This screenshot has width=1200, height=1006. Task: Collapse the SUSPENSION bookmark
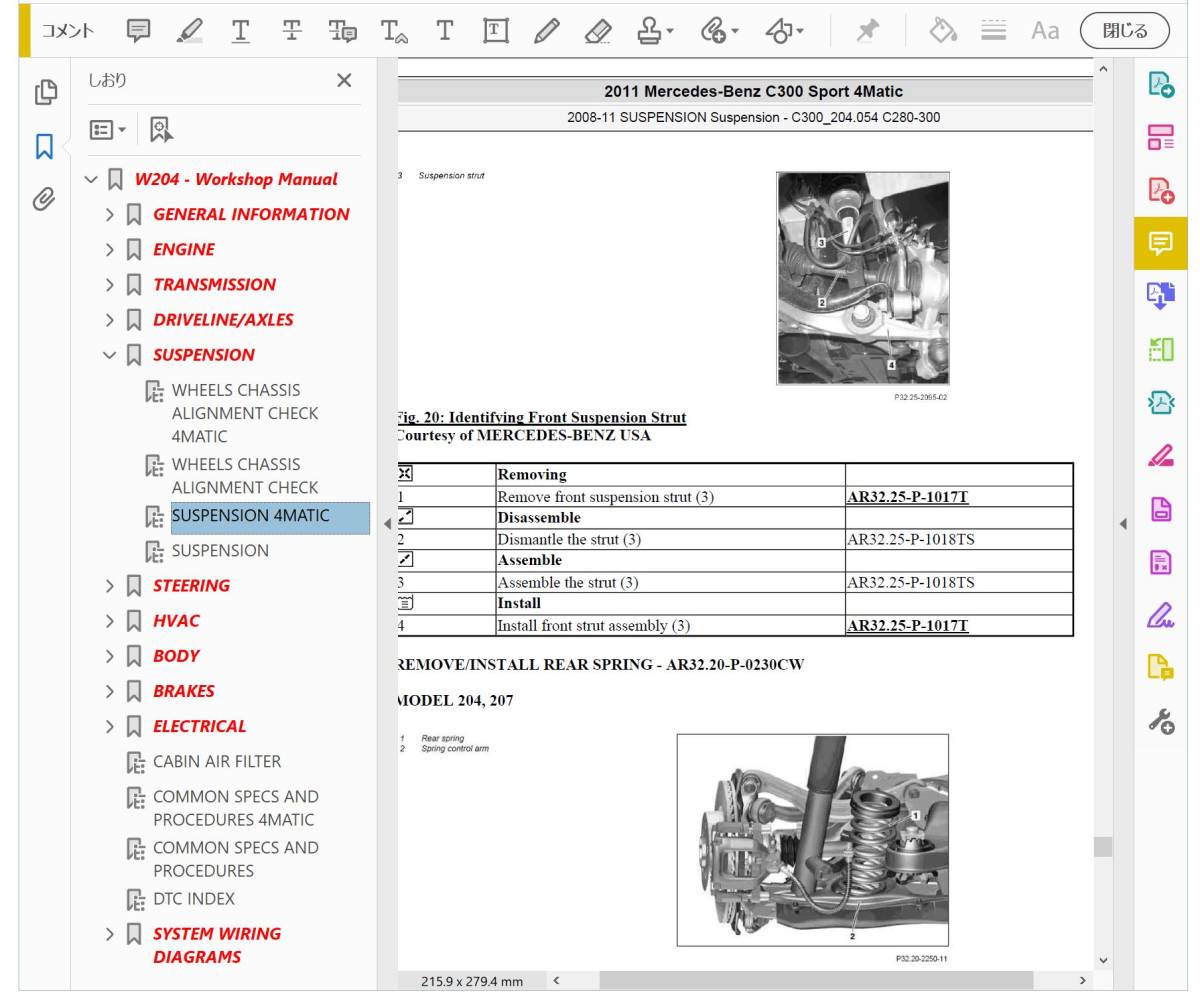point(110,355)
